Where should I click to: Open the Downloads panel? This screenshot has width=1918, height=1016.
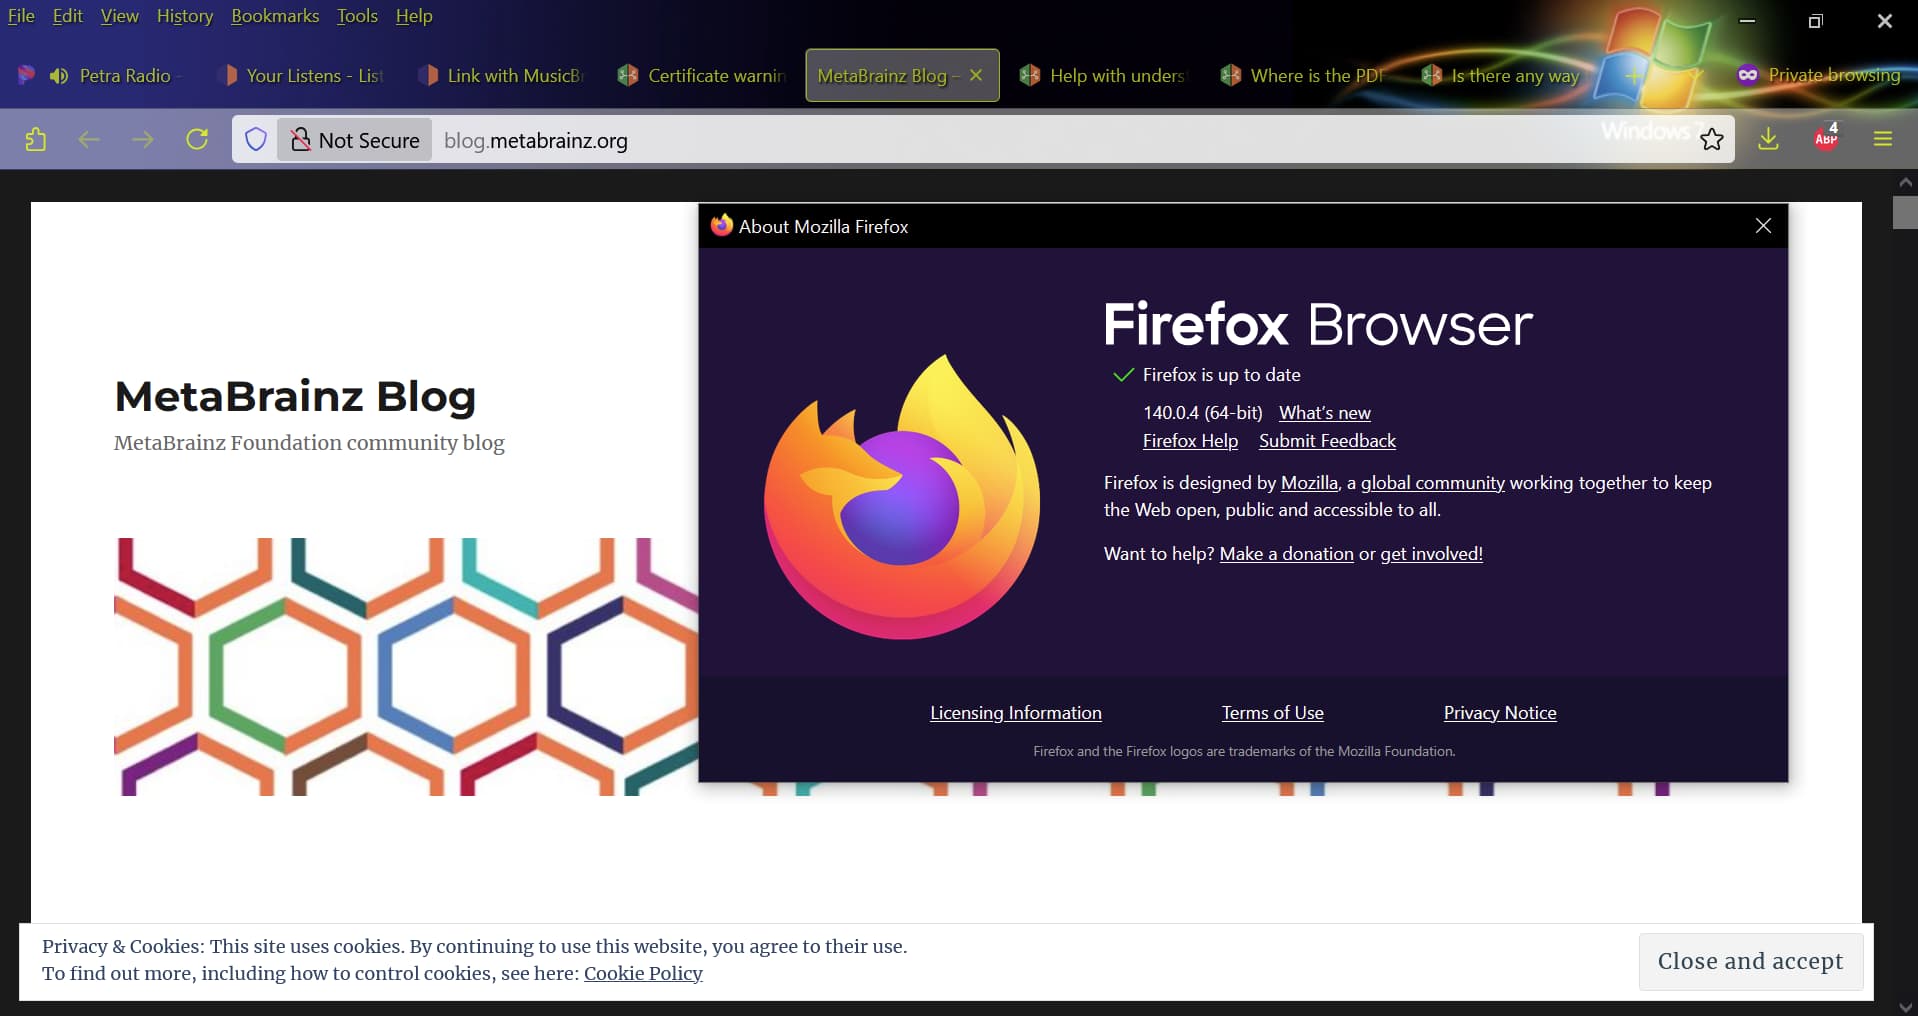coord(1768,139)
